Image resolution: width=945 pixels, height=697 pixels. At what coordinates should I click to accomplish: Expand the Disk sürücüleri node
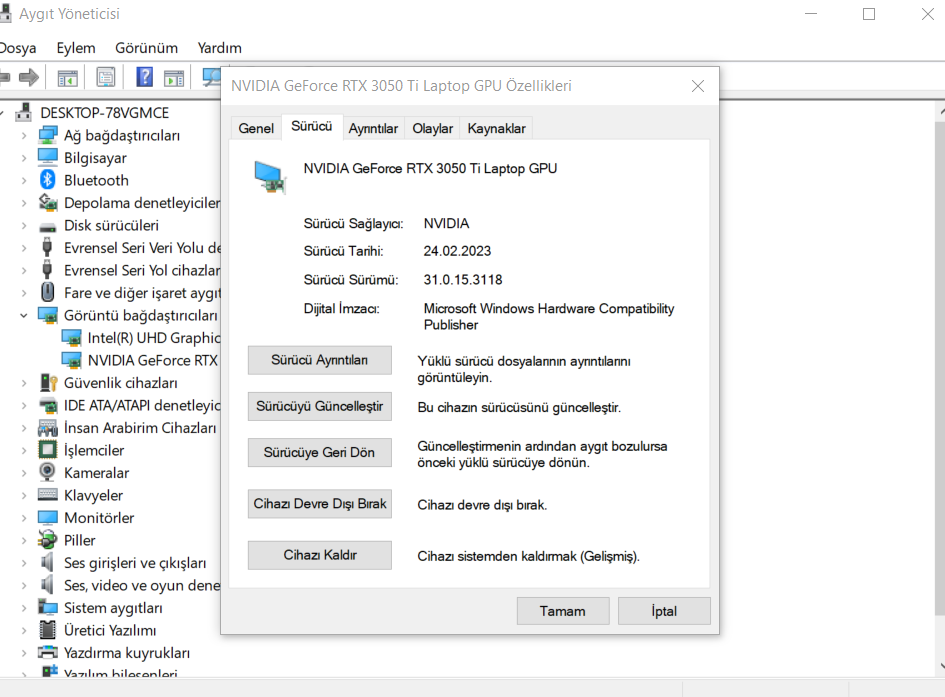[x=24, y=225]
